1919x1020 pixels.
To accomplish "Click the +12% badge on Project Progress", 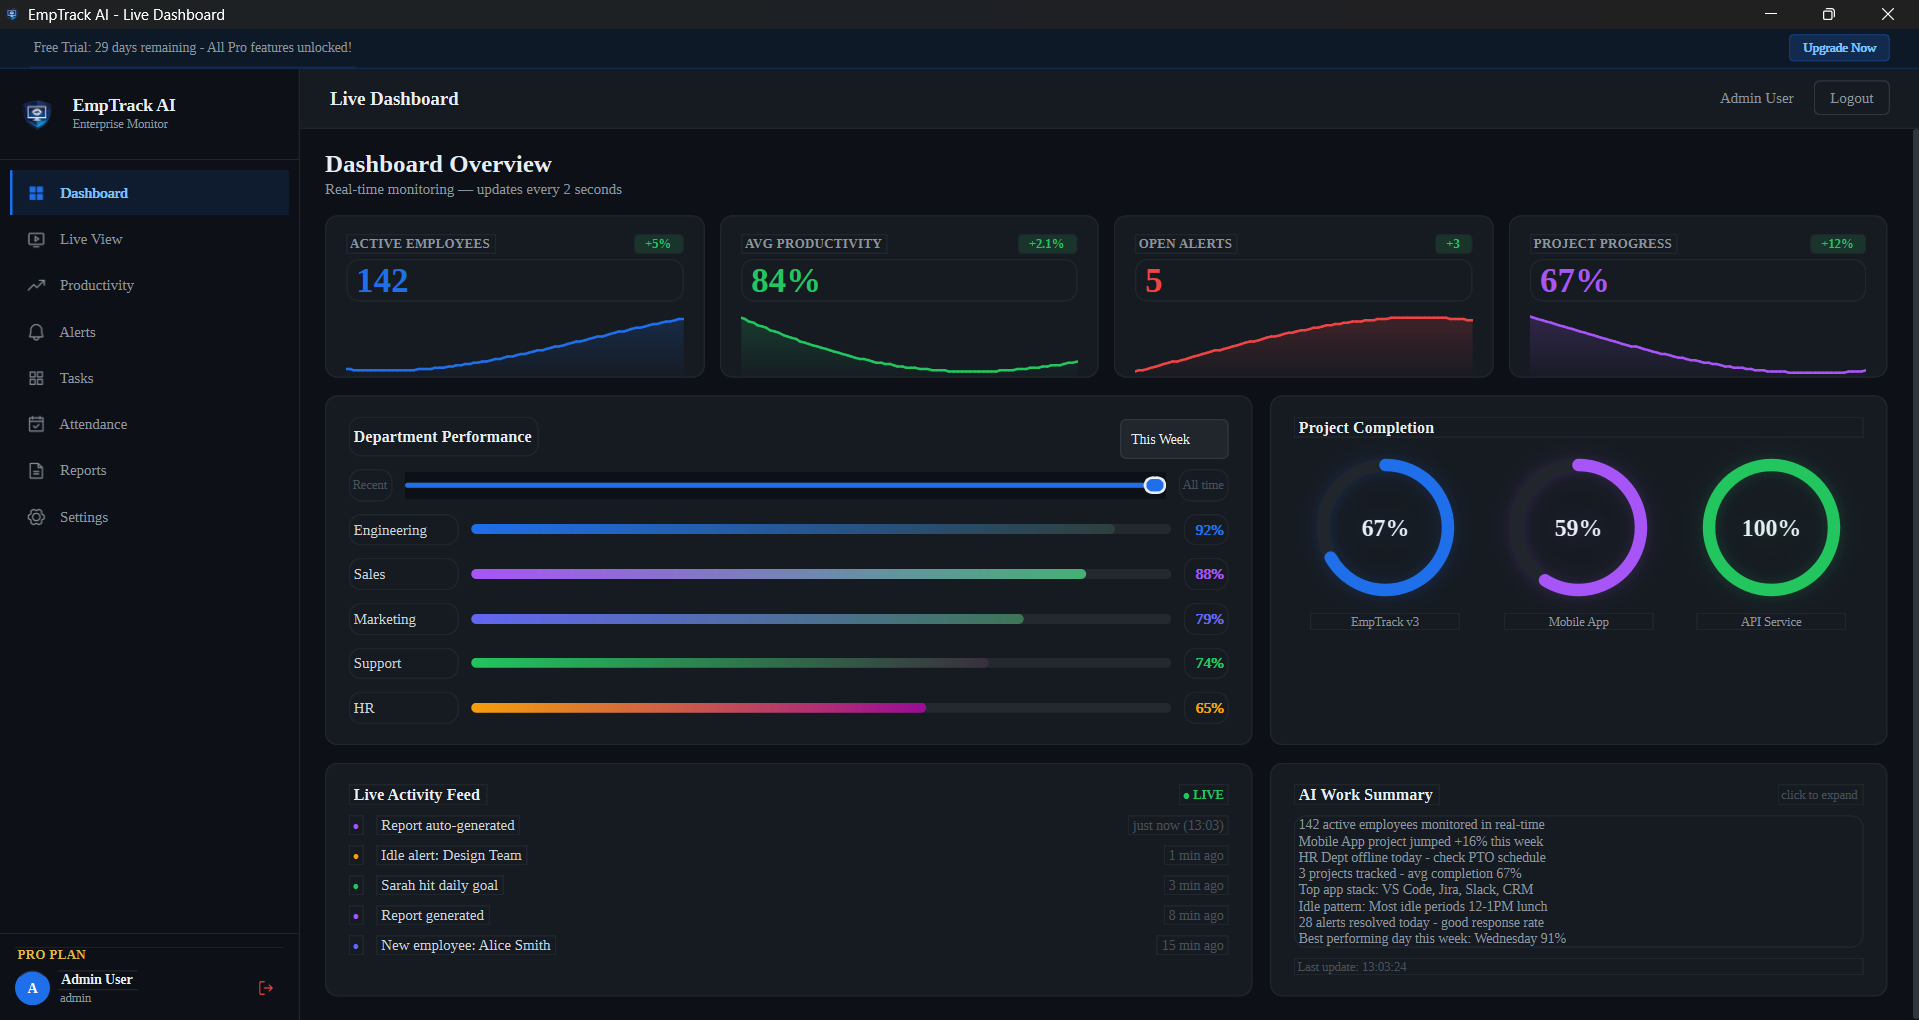I will tap(1837, 244).
